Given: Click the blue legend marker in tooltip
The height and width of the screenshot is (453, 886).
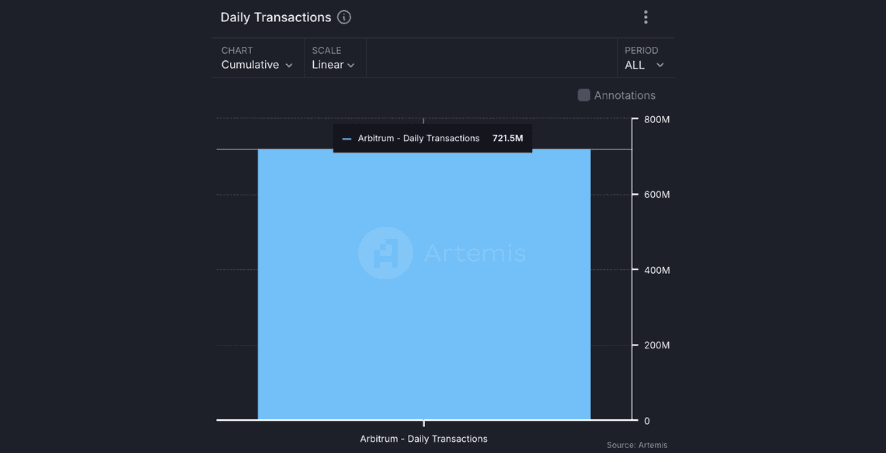Looking at the screenshot, I should (347, 139).
